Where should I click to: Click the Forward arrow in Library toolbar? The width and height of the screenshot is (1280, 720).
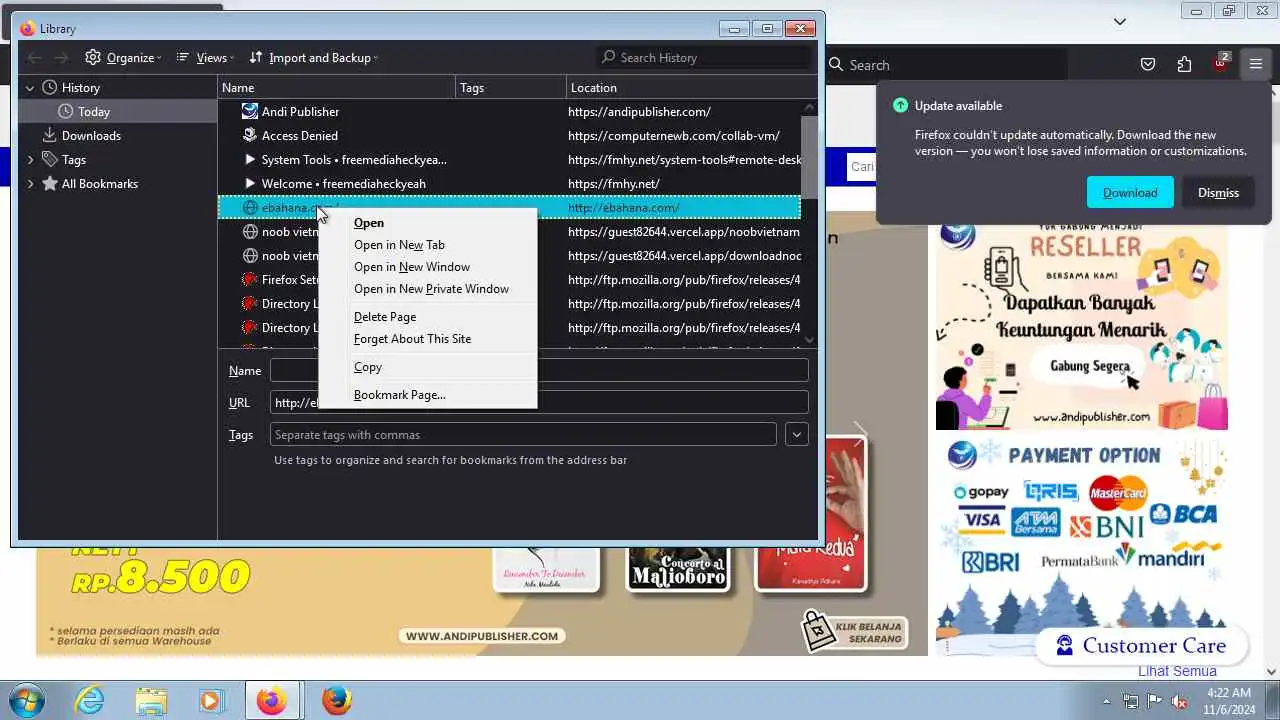coord(61,58)
